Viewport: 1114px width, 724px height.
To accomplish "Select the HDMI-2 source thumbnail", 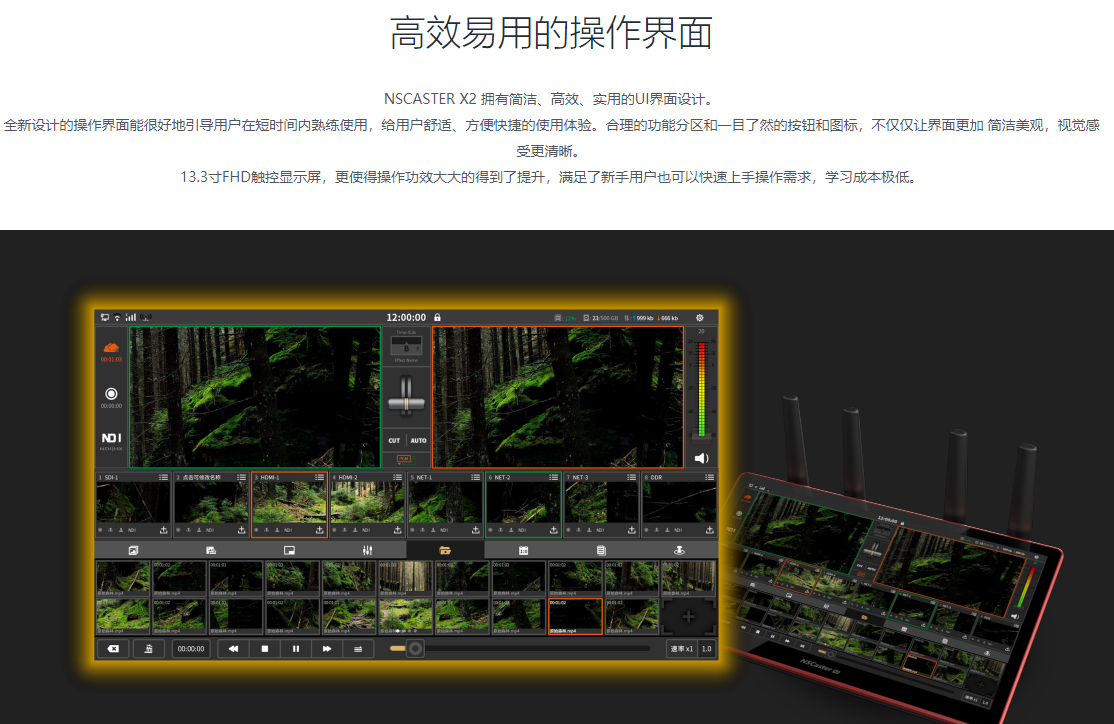I will tap(367, 503).
